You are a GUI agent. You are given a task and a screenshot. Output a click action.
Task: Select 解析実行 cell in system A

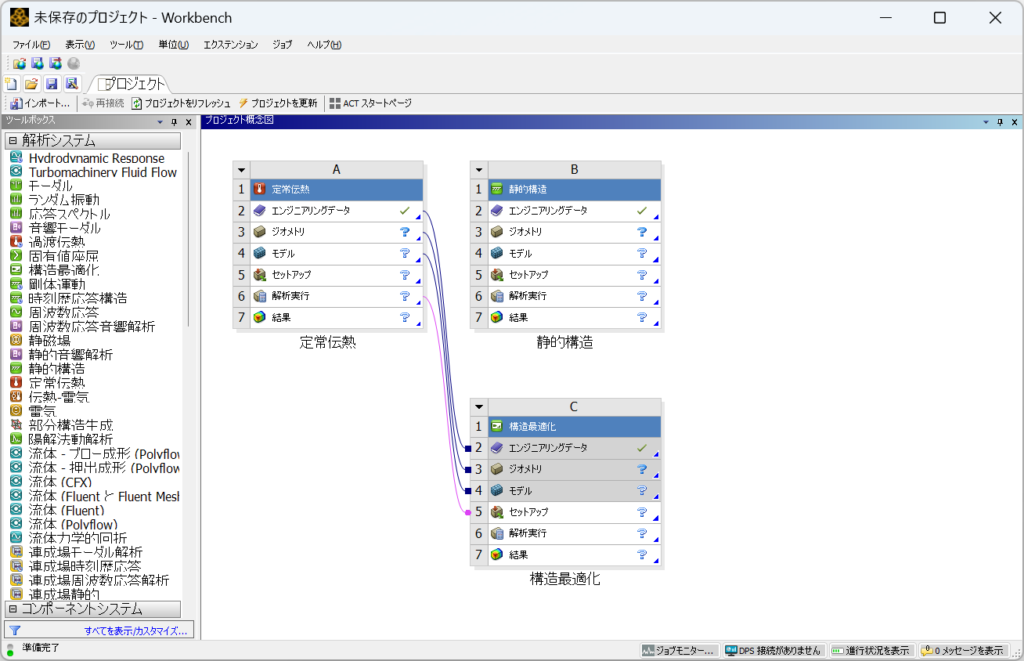click(336, 296)
